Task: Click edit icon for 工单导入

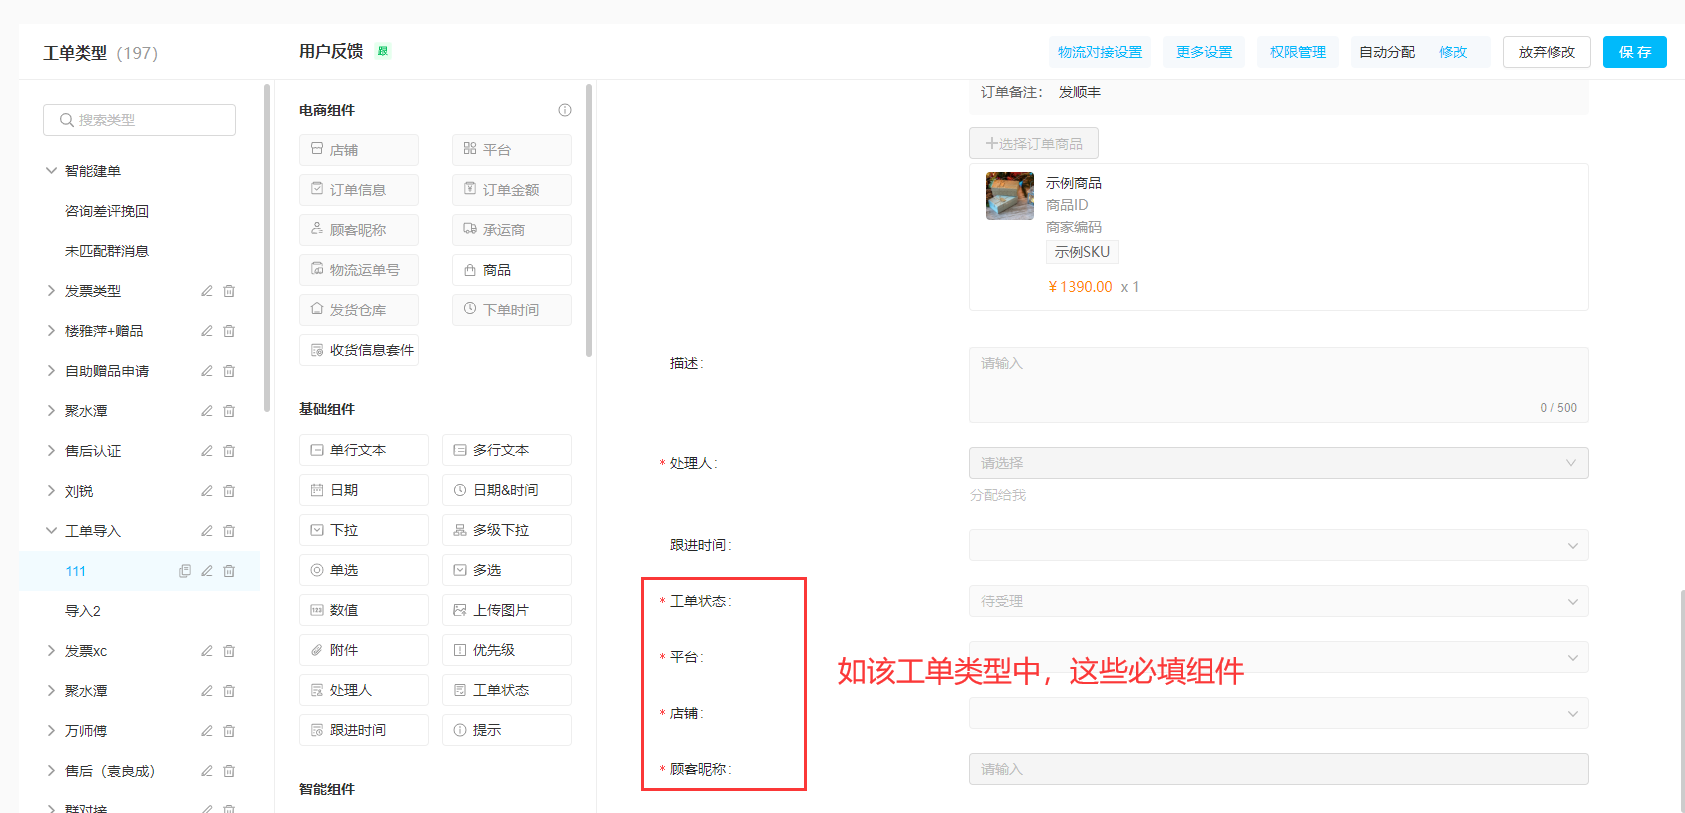Action: coord(207,531)
